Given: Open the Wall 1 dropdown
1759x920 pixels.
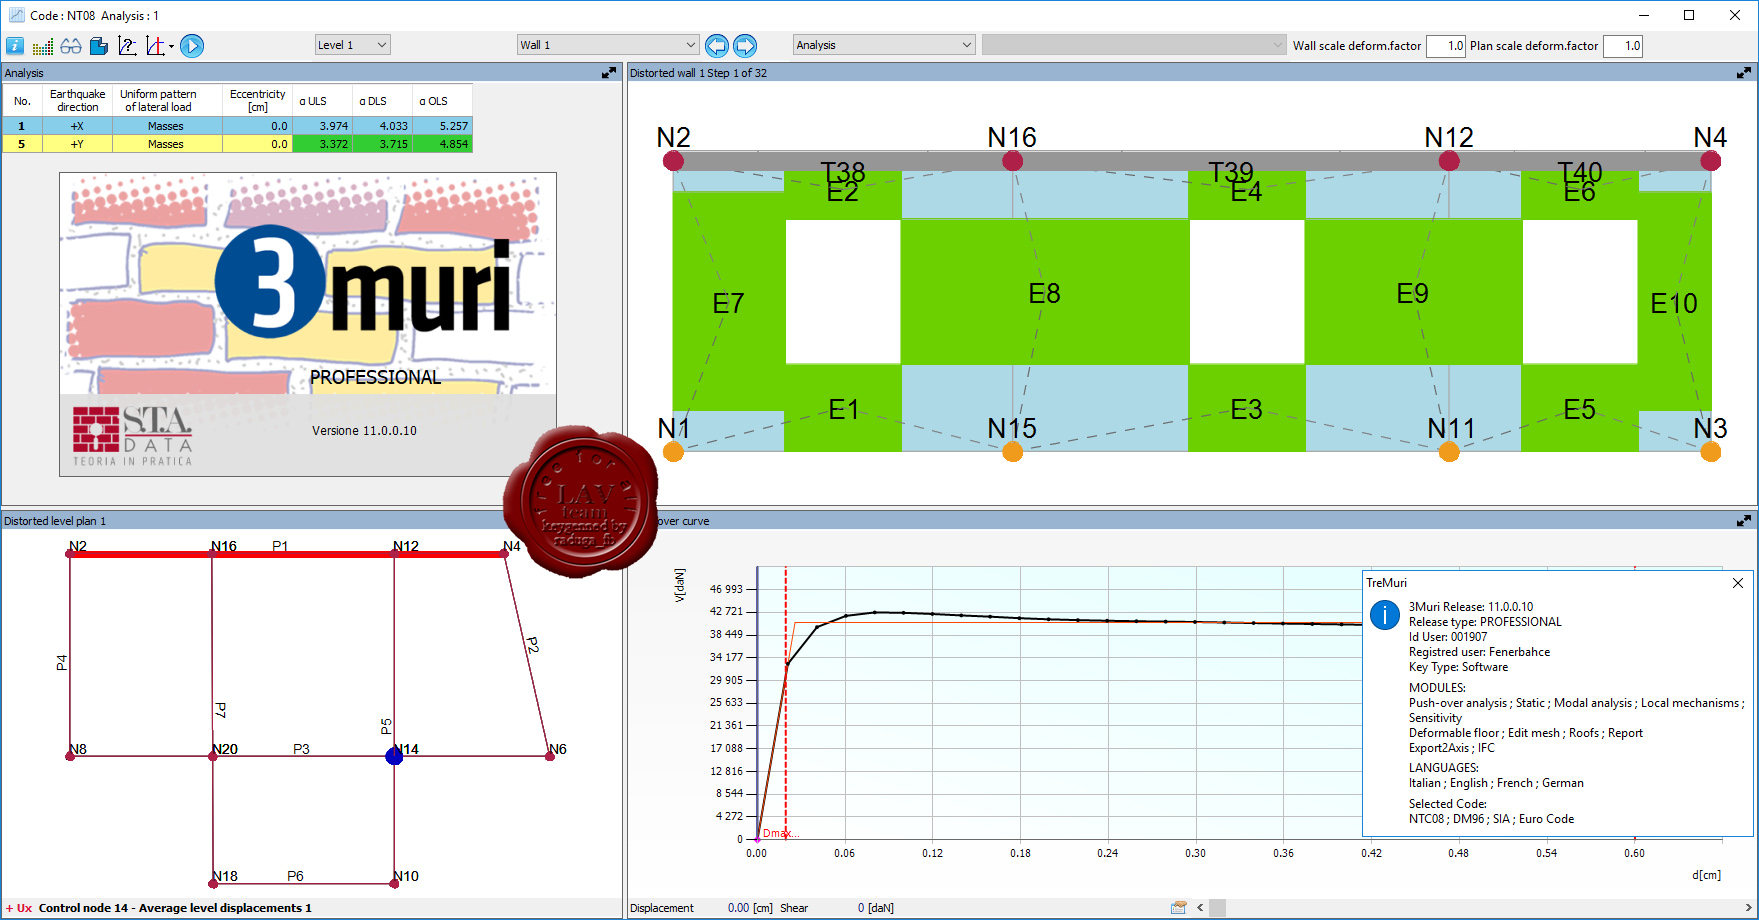Looking at the screenshot, I should (x=607, y=45).
